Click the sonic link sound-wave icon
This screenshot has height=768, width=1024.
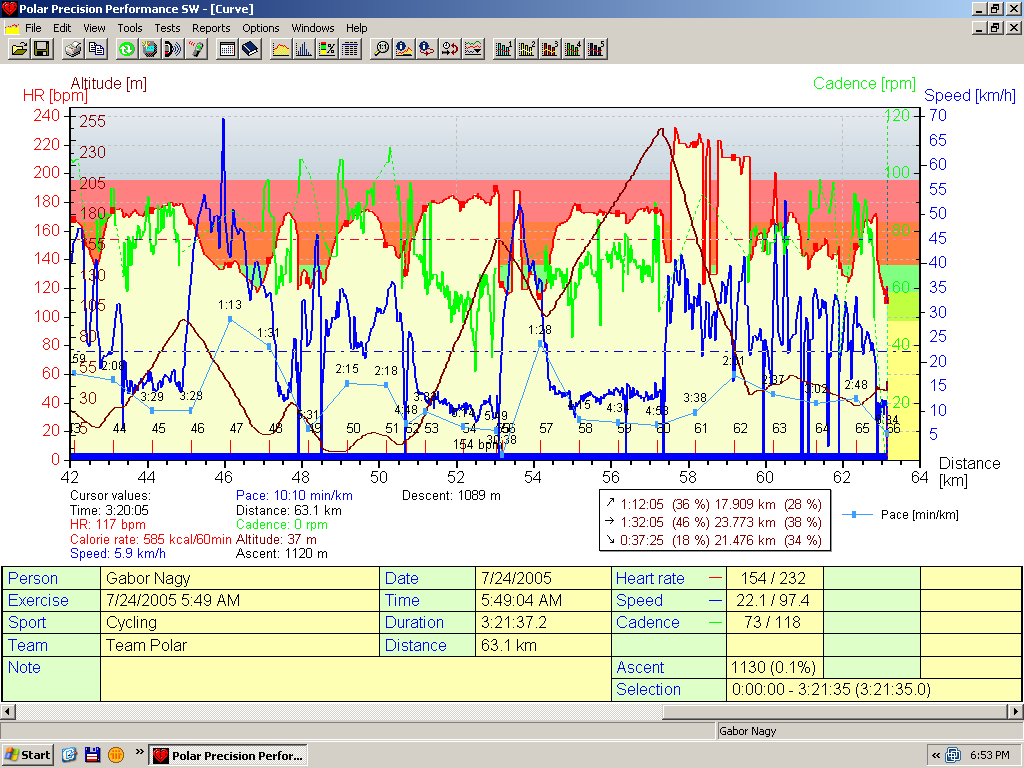(x=172, y=49)
